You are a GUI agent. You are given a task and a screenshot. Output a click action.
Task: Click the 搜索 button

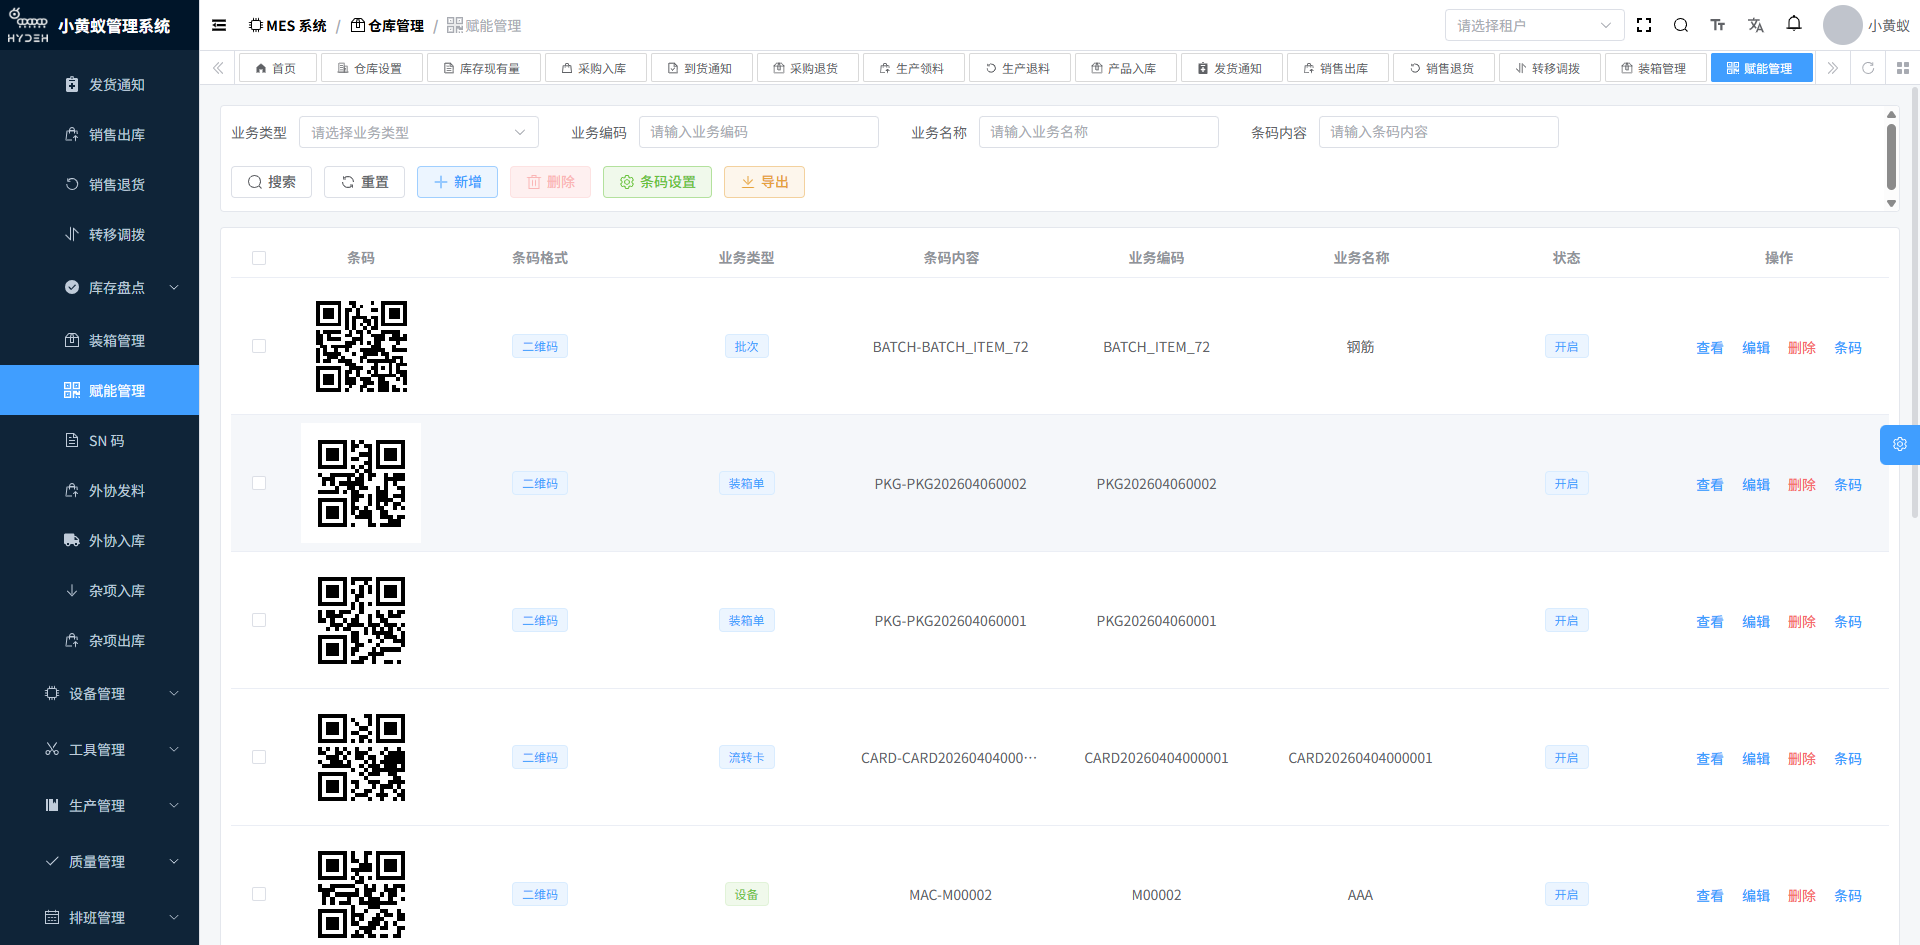click(271, 182)
